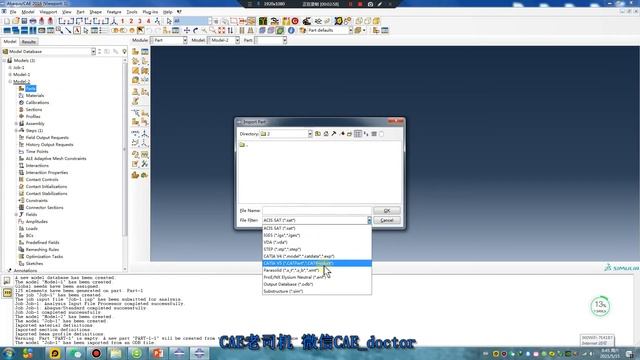Image resolution: width=640 pixels, height=360 pixels.
Task: Click OK in Import Part dialog
Action: point(387,211)
